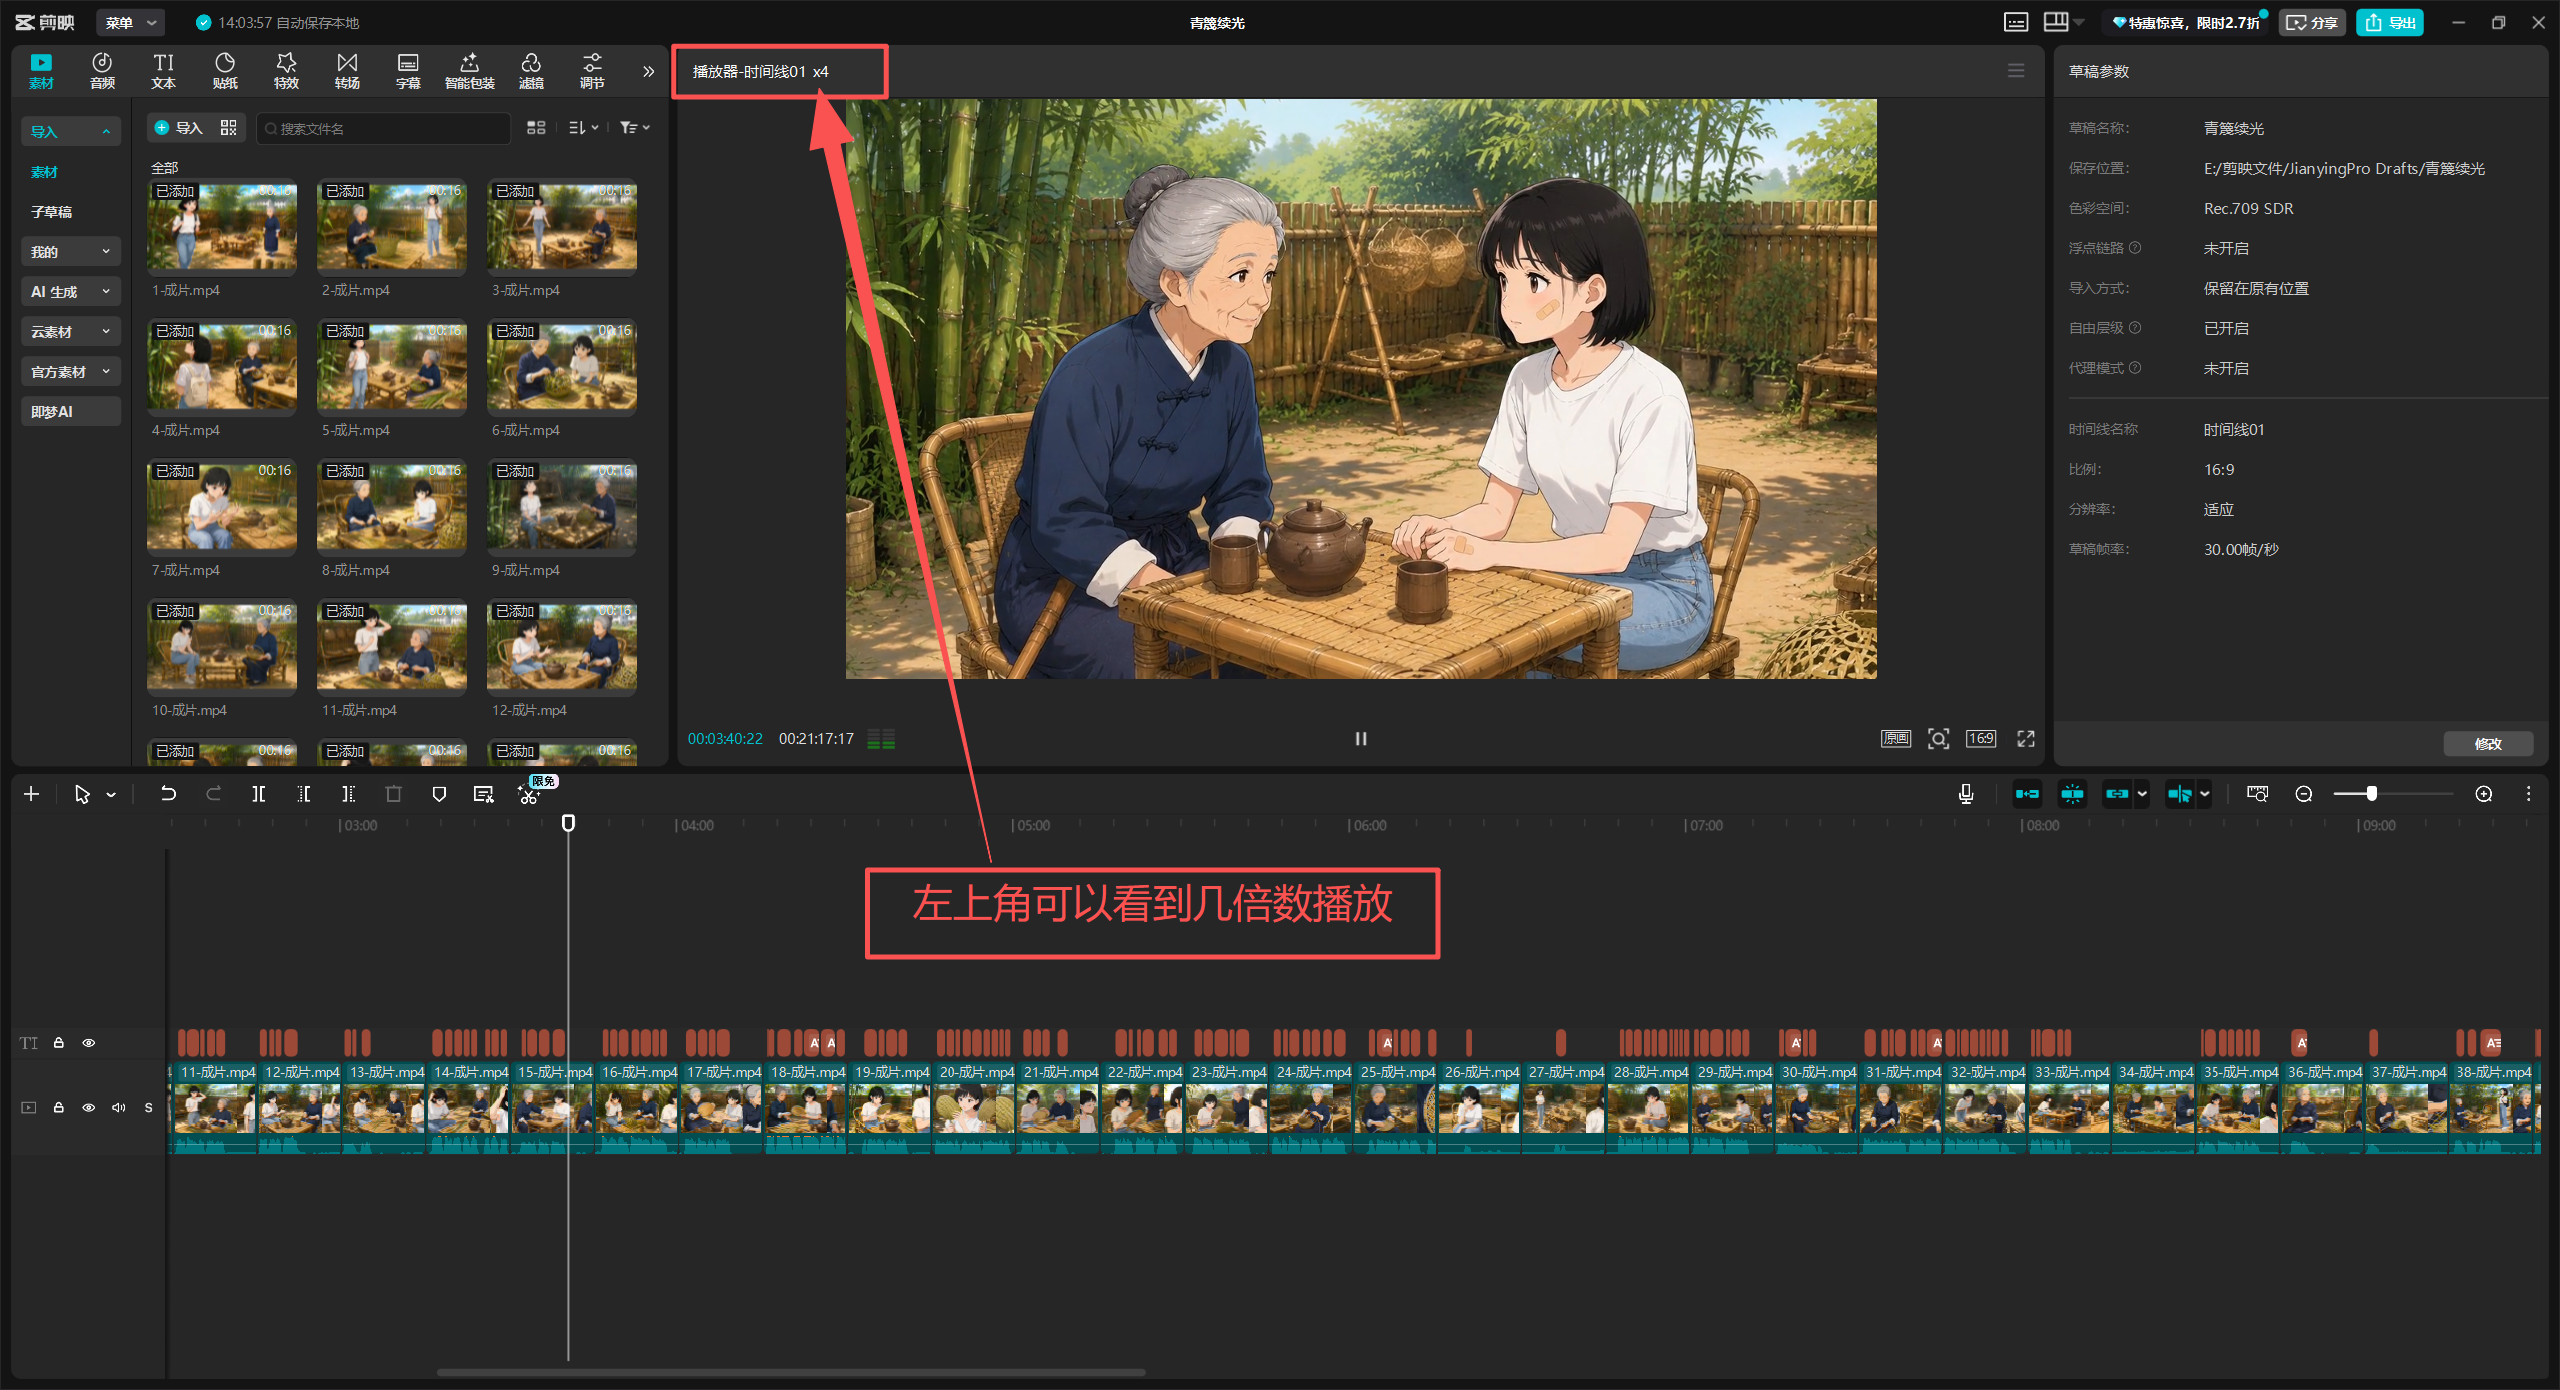Zoom out the timeline with minus icon

[x=2304, y=794]
